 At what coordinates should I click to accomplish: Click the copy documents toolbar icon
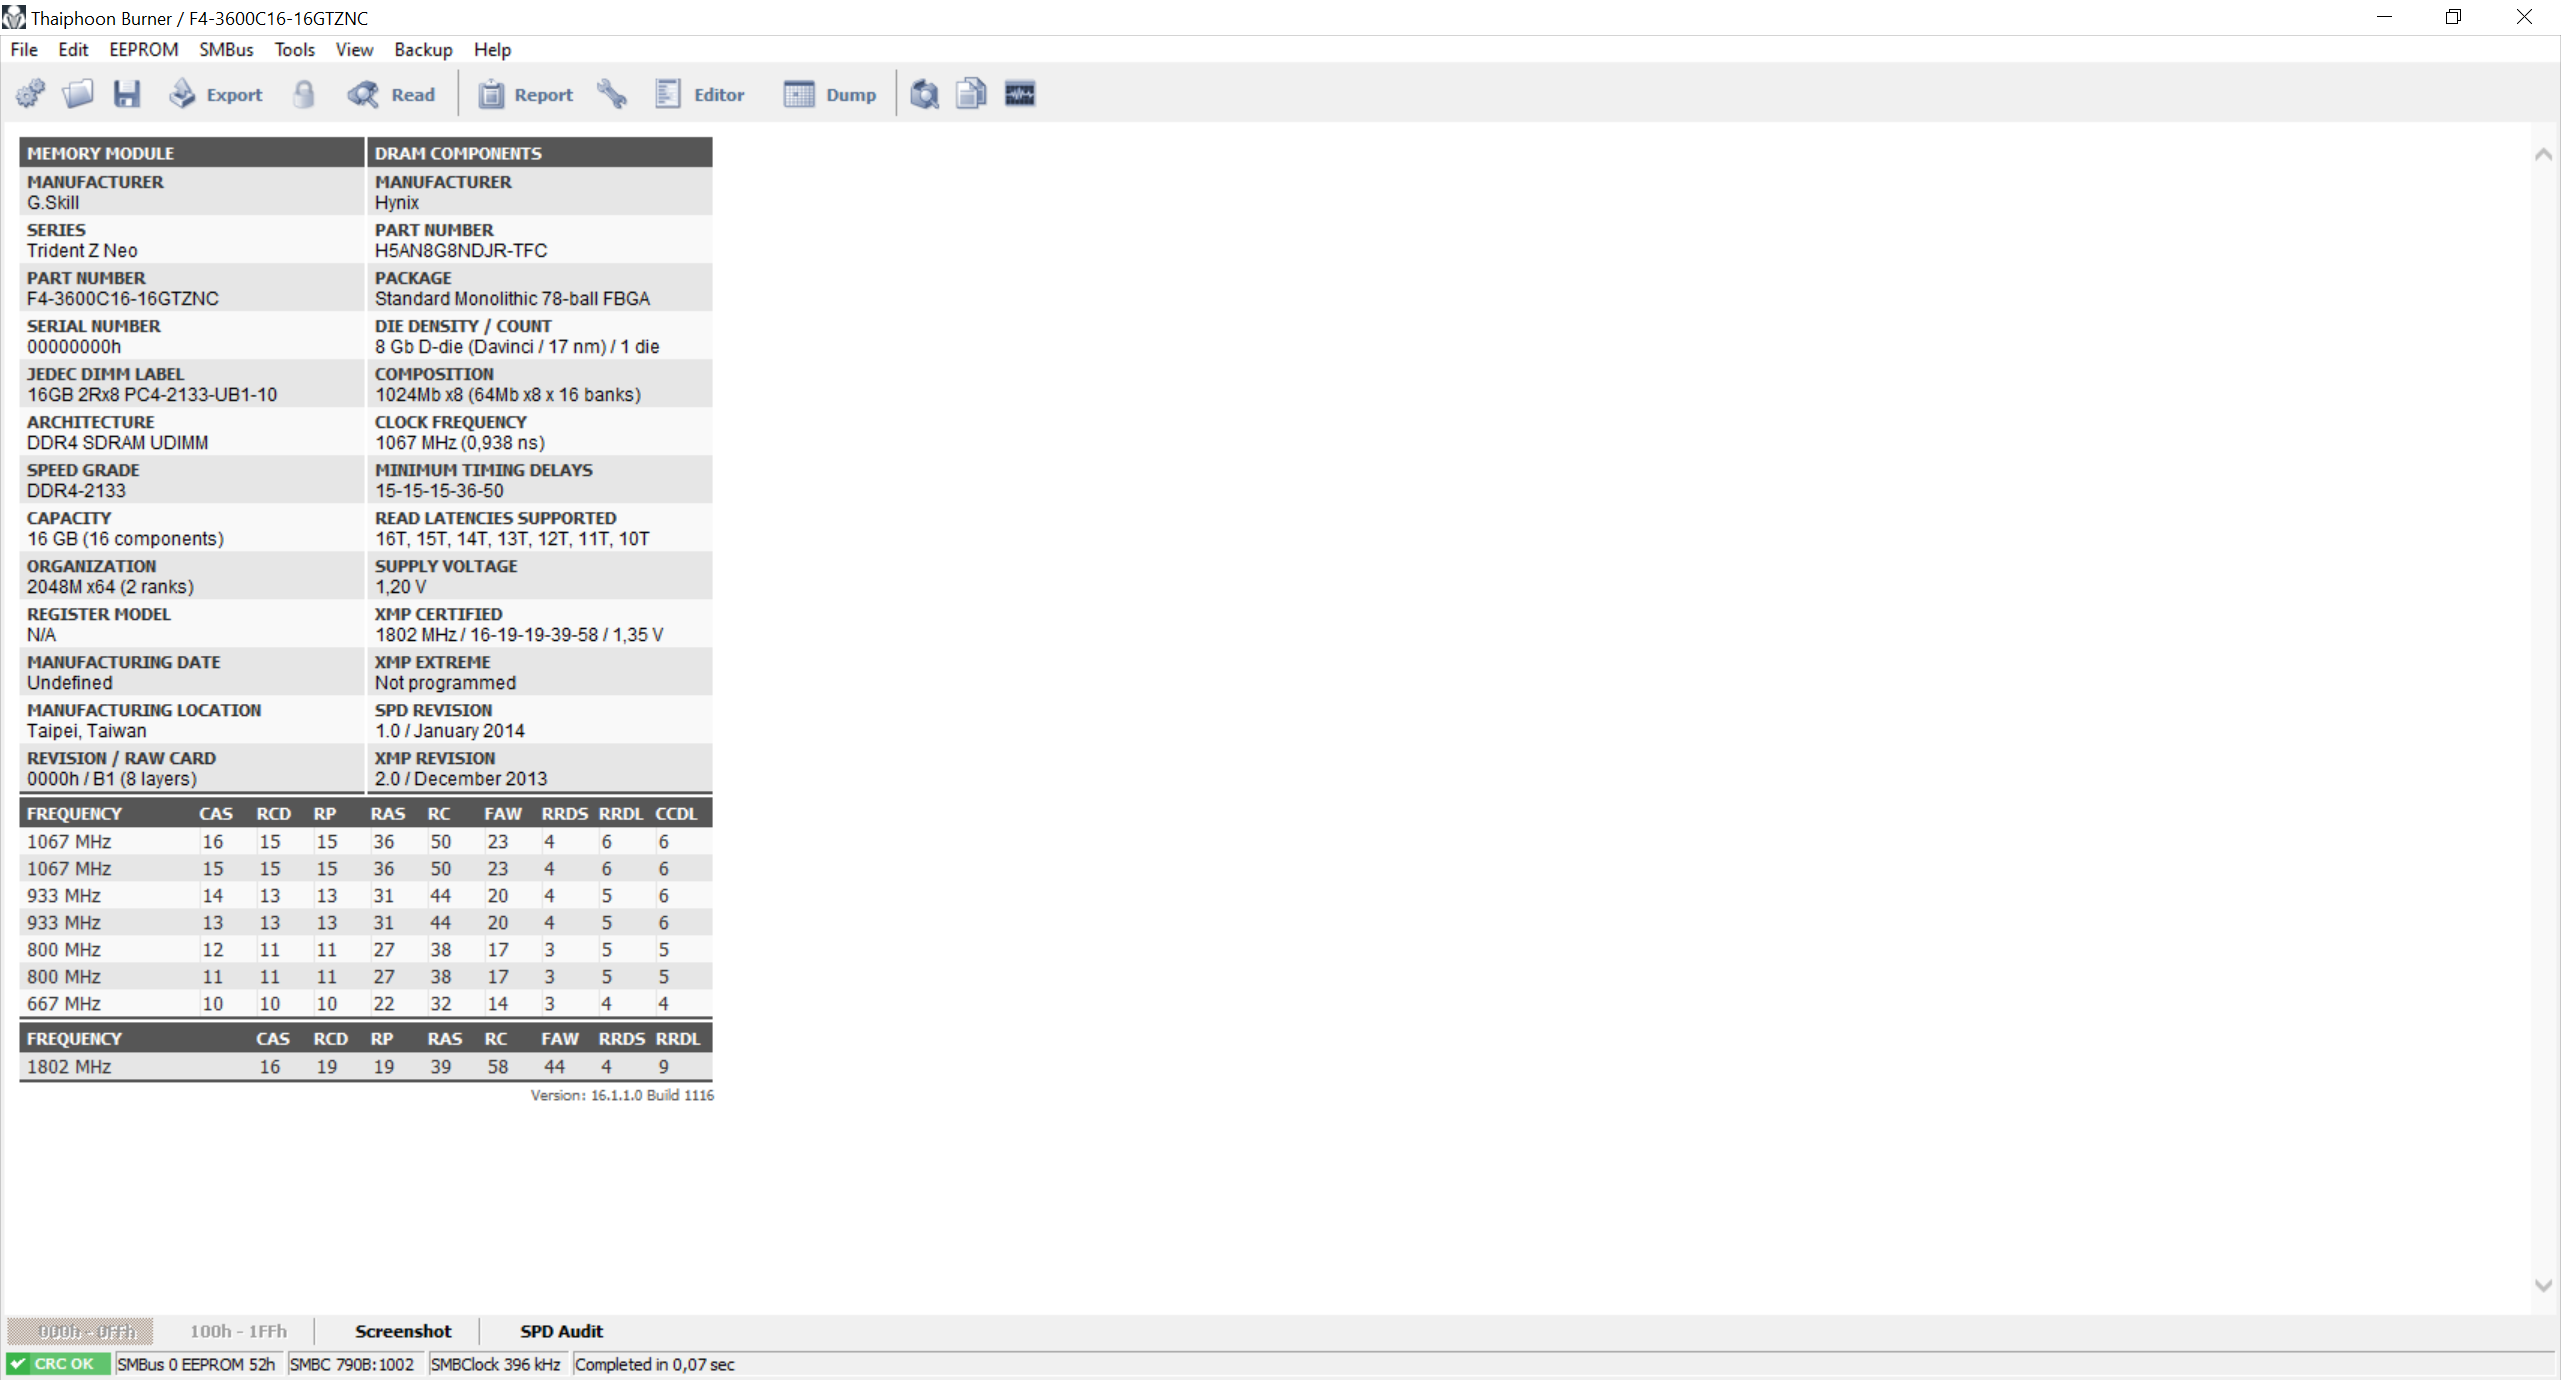pyautogui.click(x=971, y=94)
